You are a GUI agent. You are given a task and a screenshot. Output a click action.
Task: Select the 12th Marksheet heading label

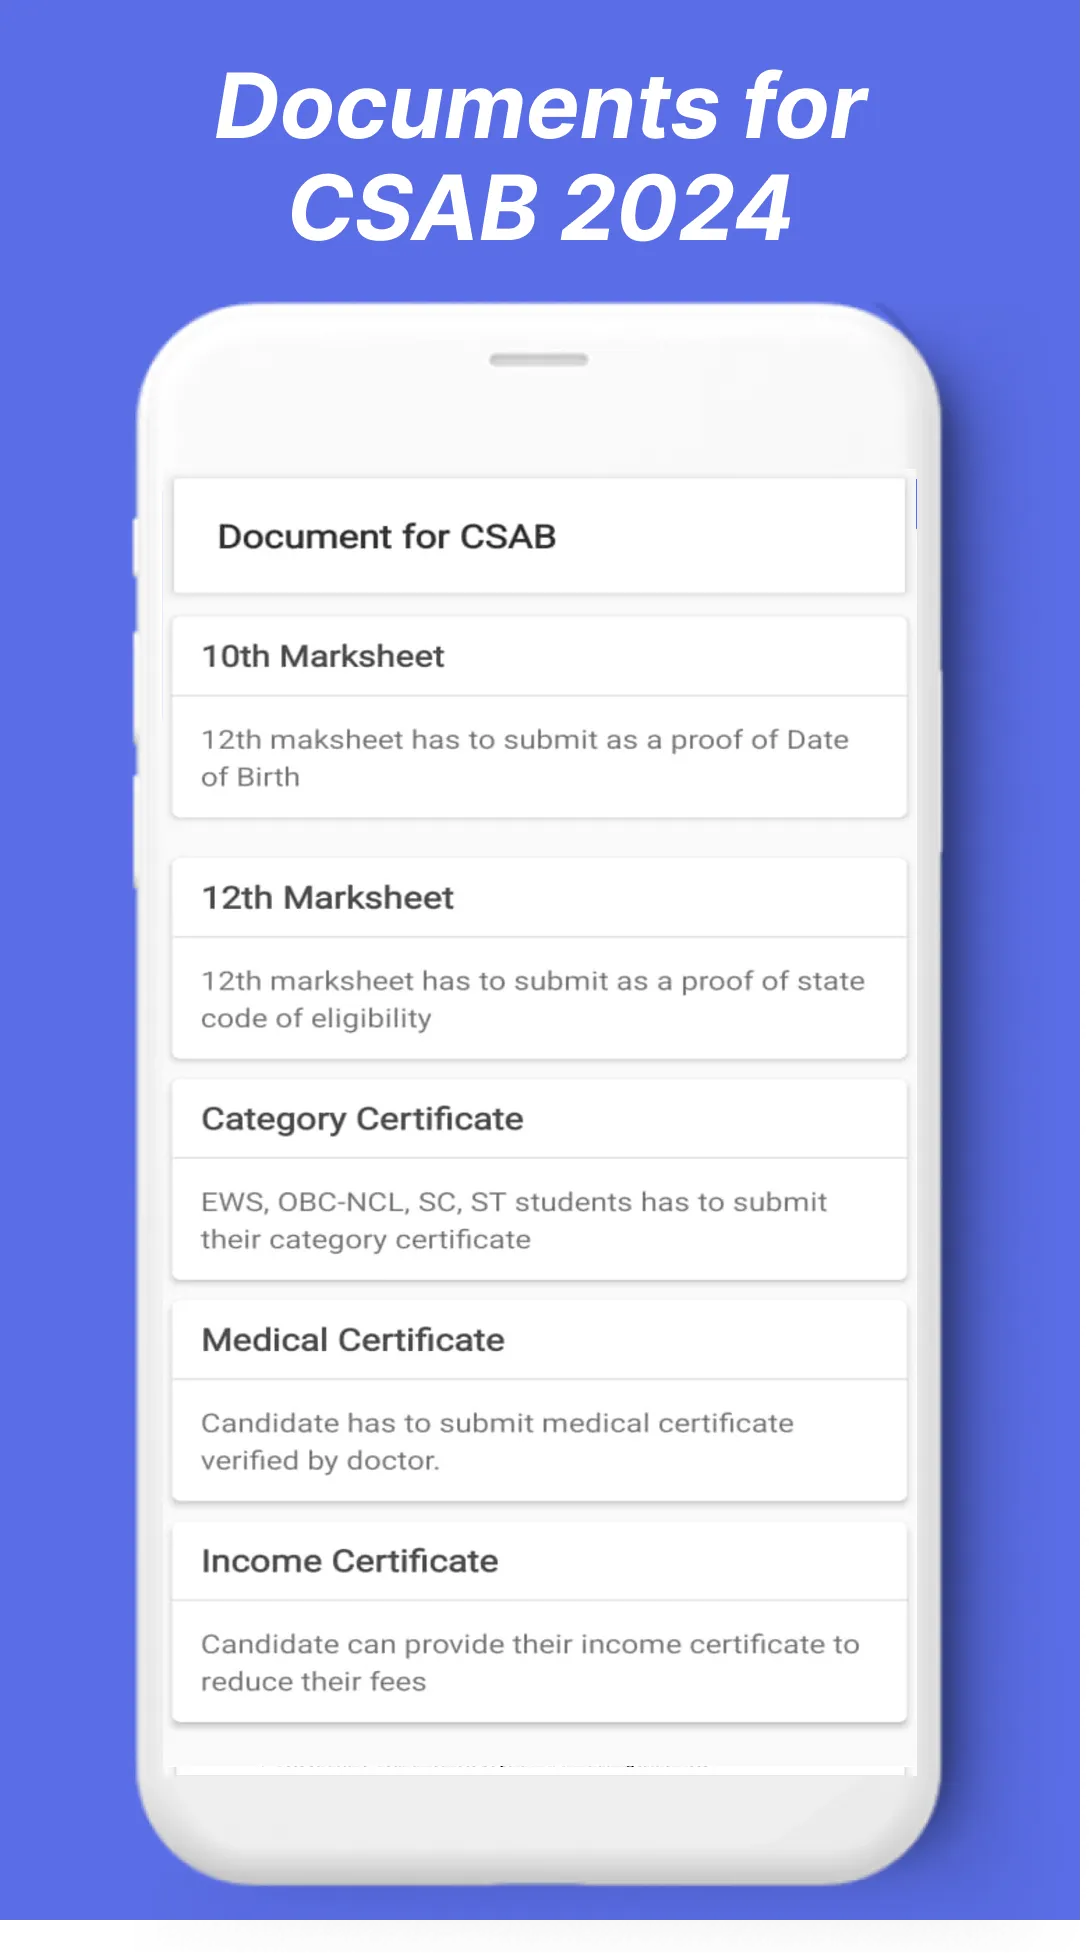click(326, 897)
